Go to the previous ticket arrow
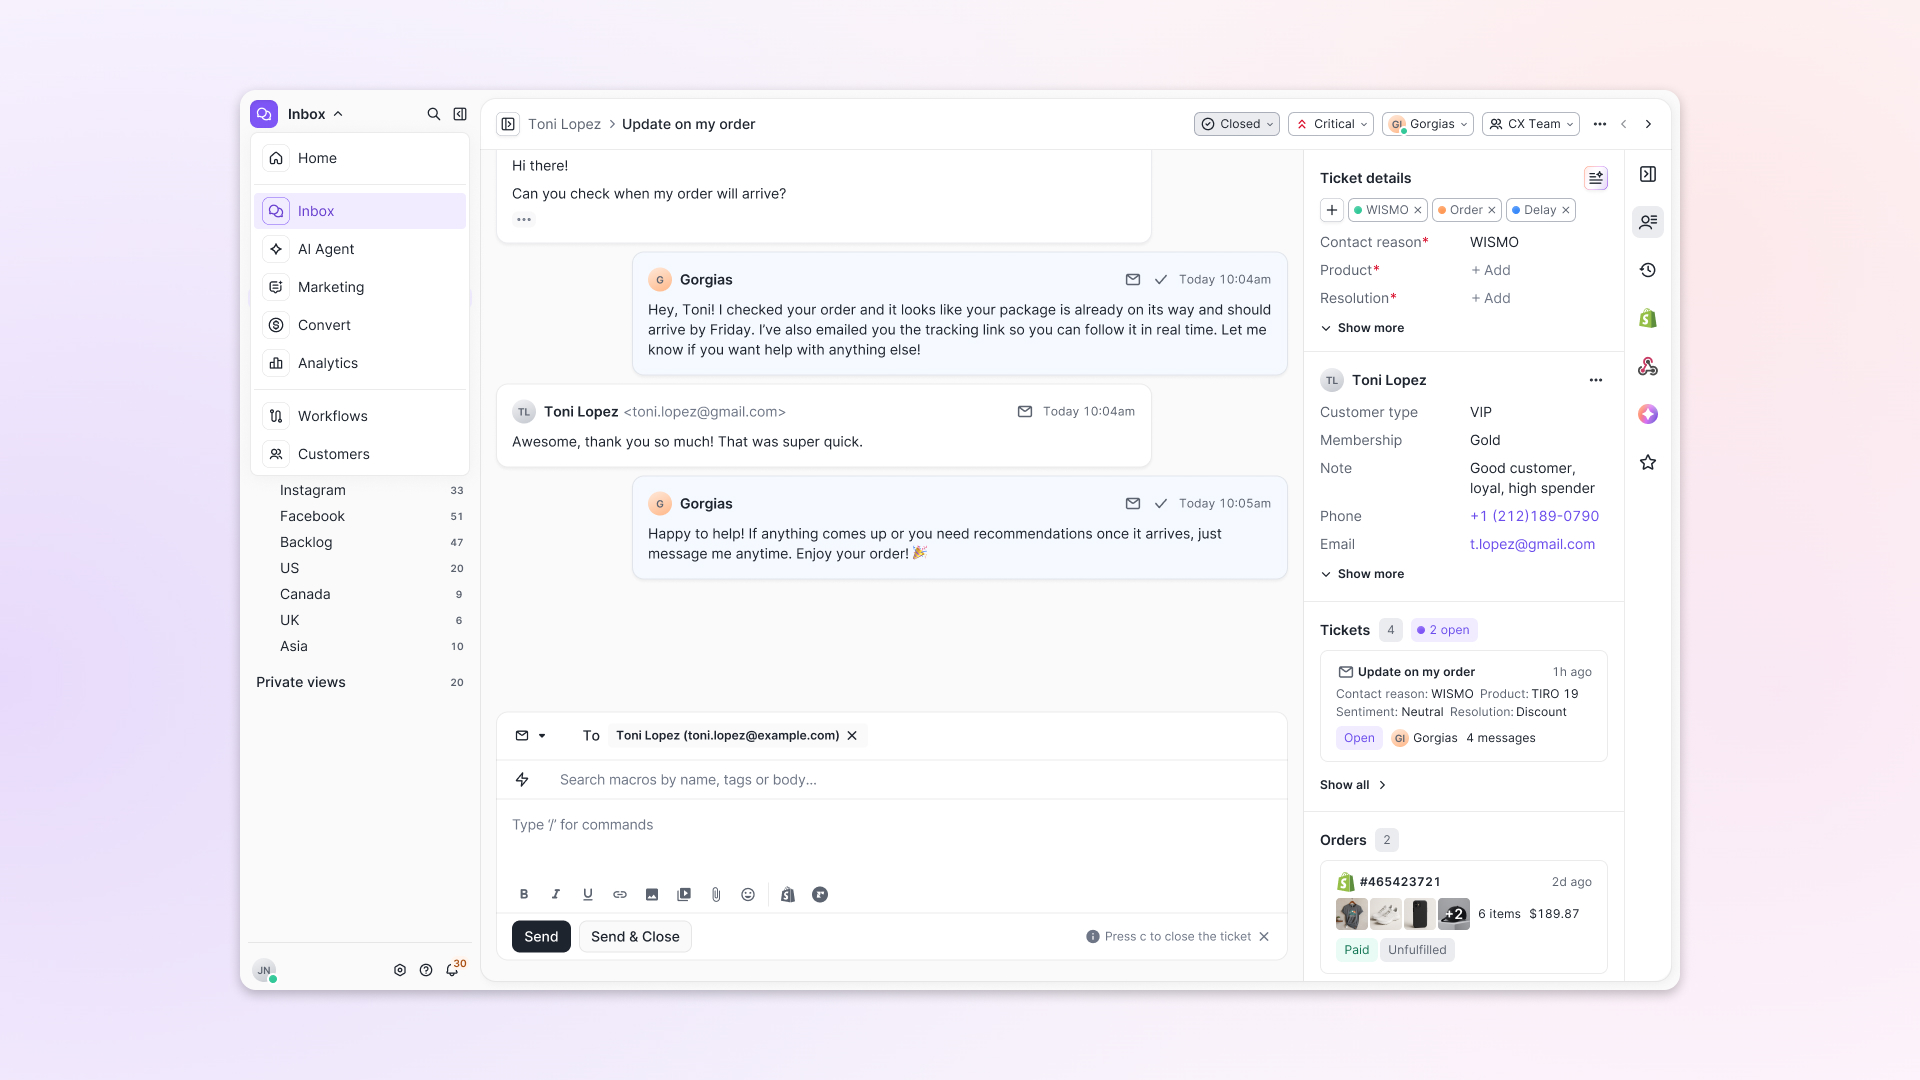Viewport: 1920px width, 1080px height. click(x=1624, y=124)
